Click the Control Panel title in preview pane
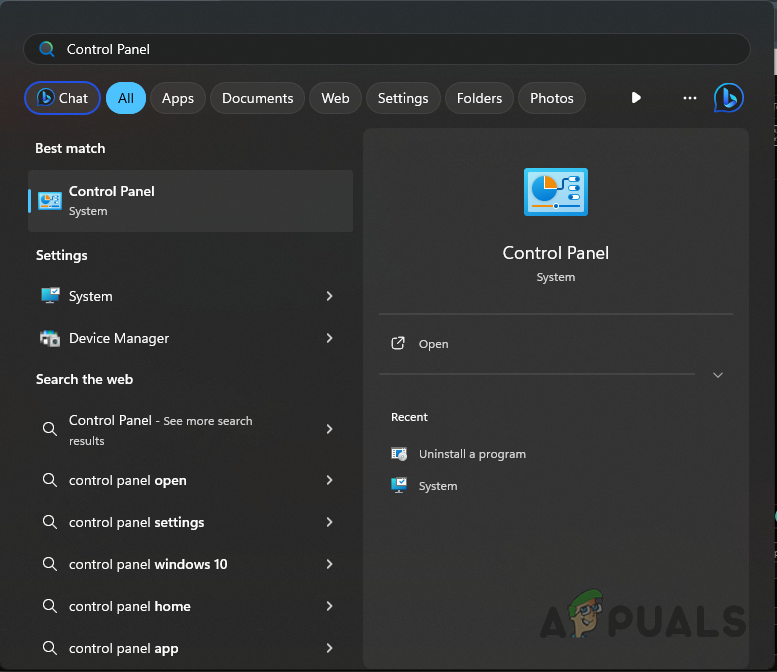777x672 pixels. (555, 253)
